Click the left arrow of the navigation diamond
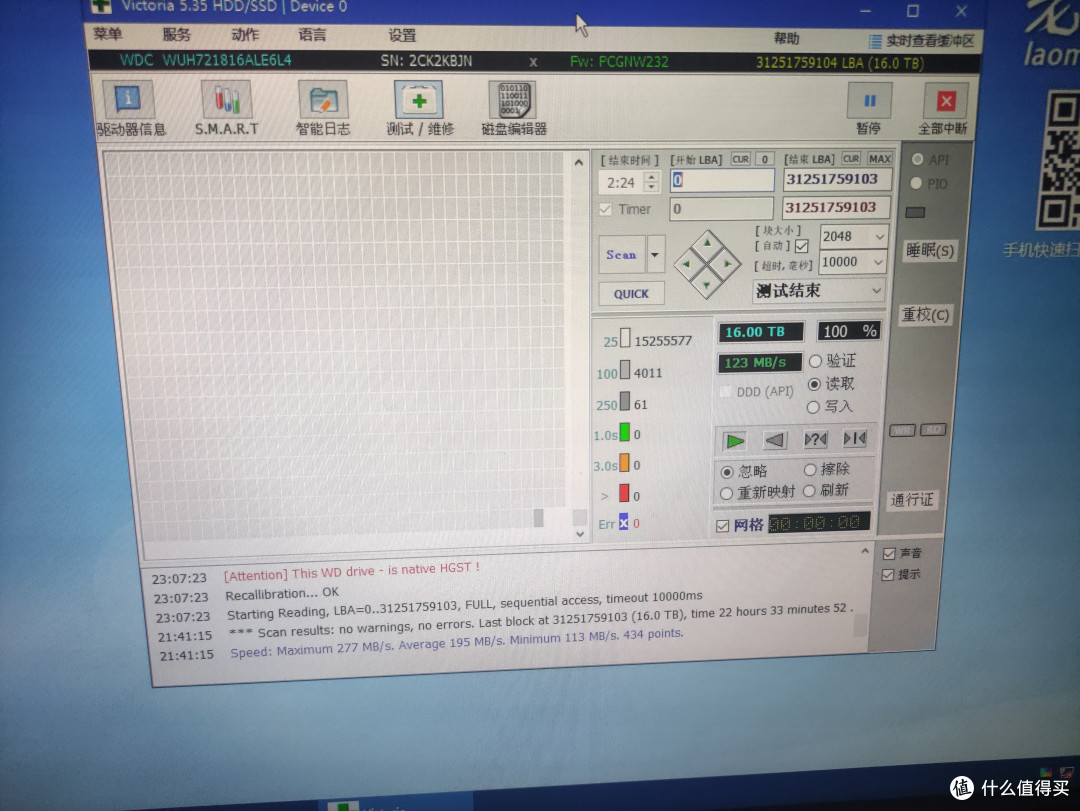This screenshot has width=1080, height=811. pyautogui.click(x=687, y=264)
